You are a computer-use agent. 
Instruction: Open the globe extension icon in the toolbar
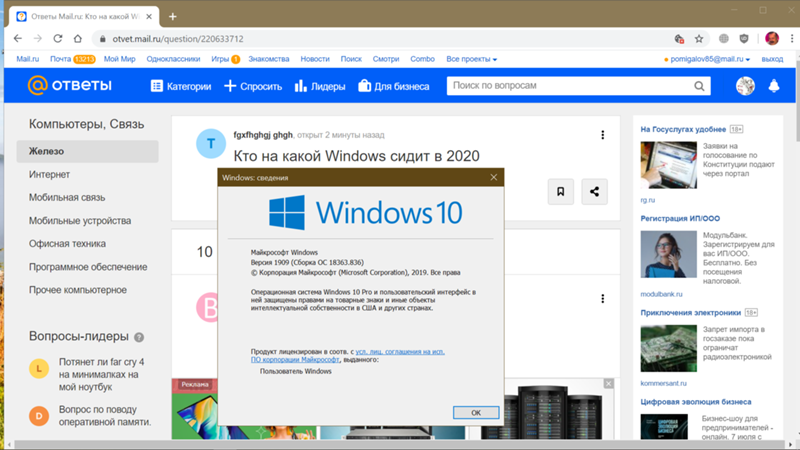click(x=723, y=39)
